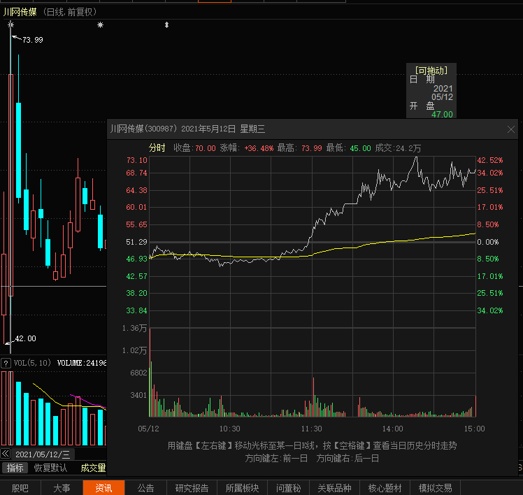The height and width of the screenshot is (495, 523).
Task: Click the star event marker above the 73.99 candle
Action: coord(11,24)
